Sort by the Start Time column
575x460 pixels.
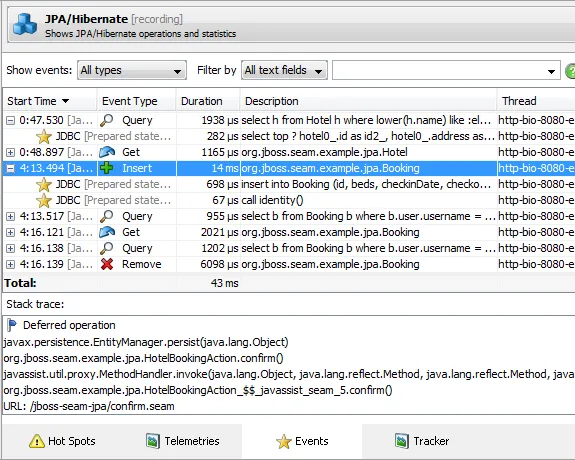pyautogui.click(x=50, y=101)
